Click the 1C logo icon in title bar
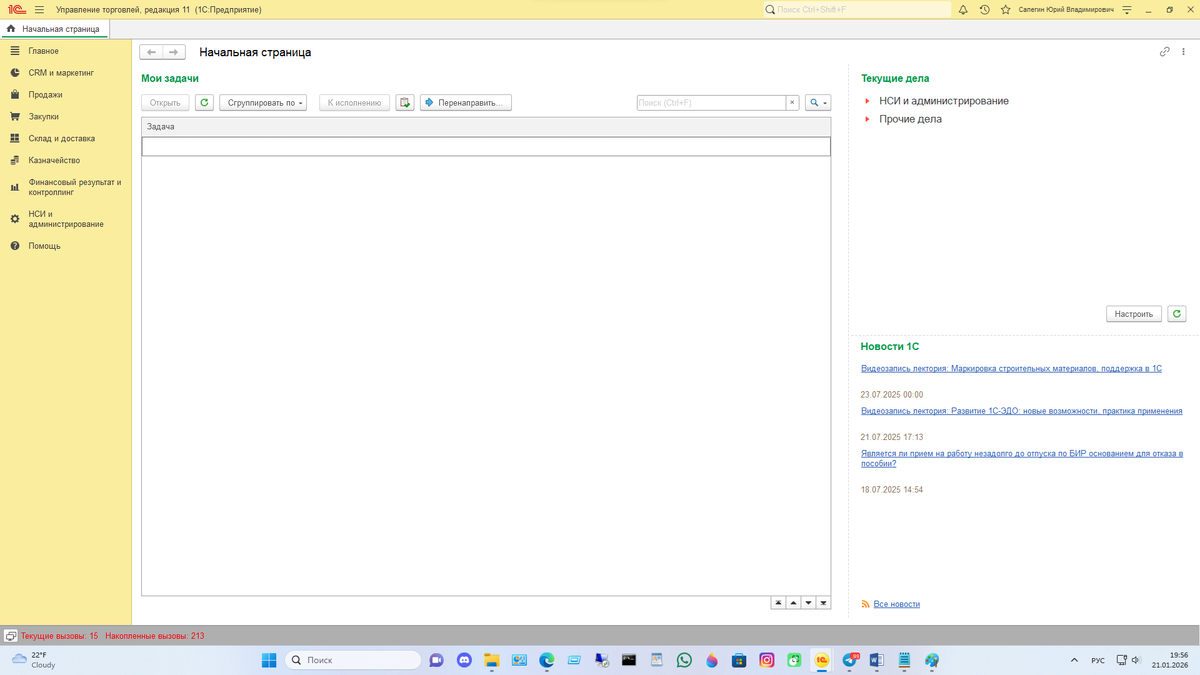1200x675 pixels. [x=15, y=9]
